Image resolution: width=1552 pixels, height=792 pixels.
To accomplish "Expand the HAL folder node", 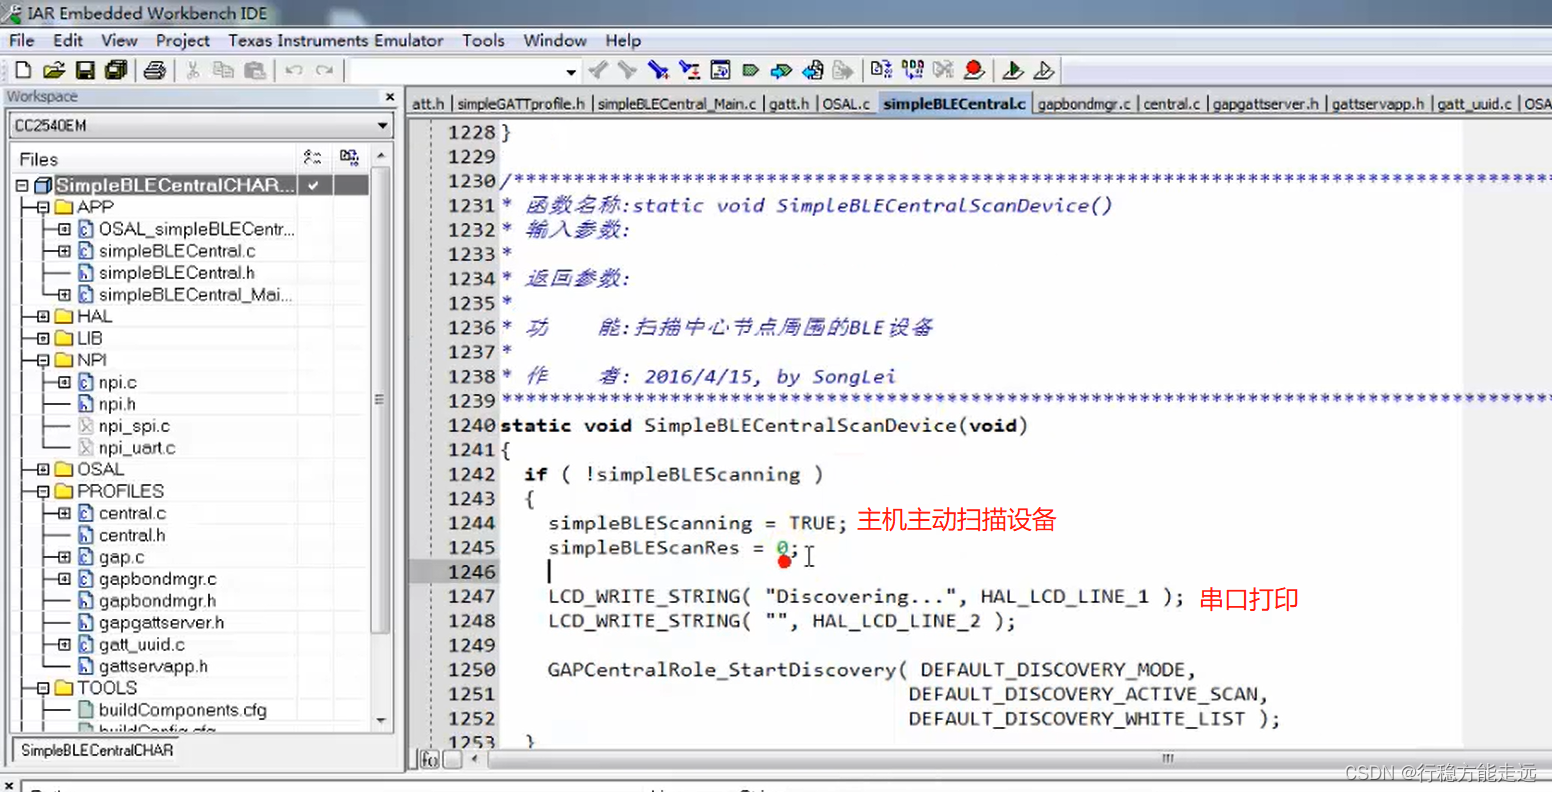I will 43,316.
